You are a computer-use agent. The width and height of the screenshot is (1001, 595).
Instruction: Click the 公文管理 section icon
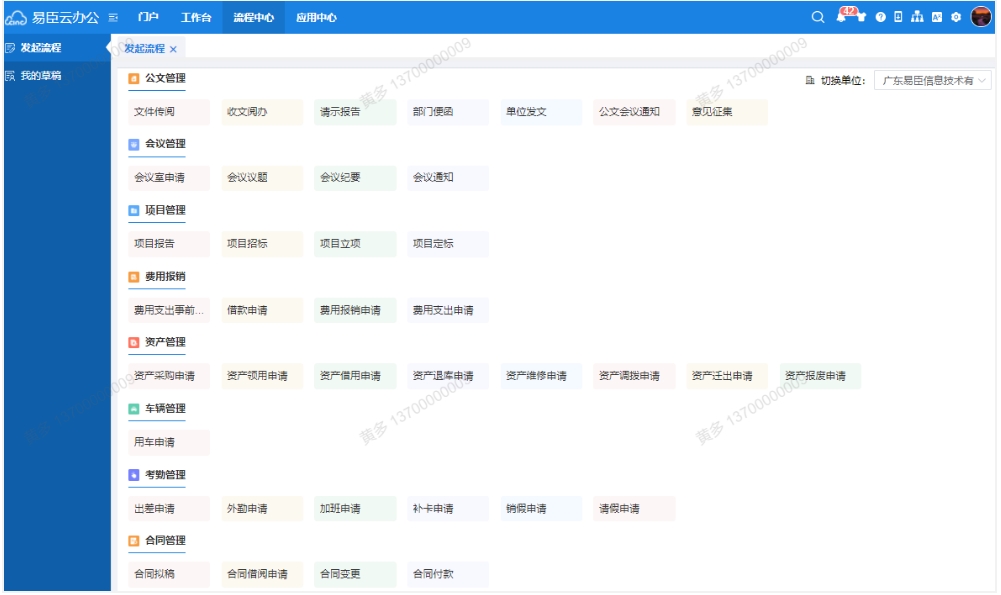point(134,79)
